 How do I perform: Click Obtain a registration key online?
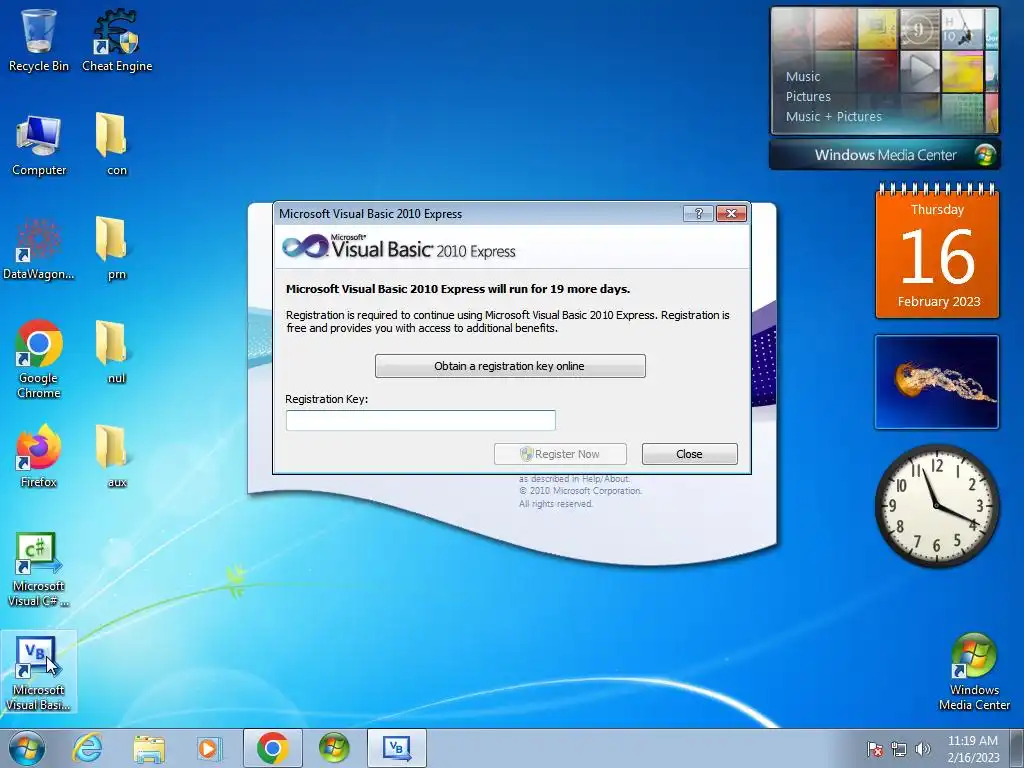[510, 366]
